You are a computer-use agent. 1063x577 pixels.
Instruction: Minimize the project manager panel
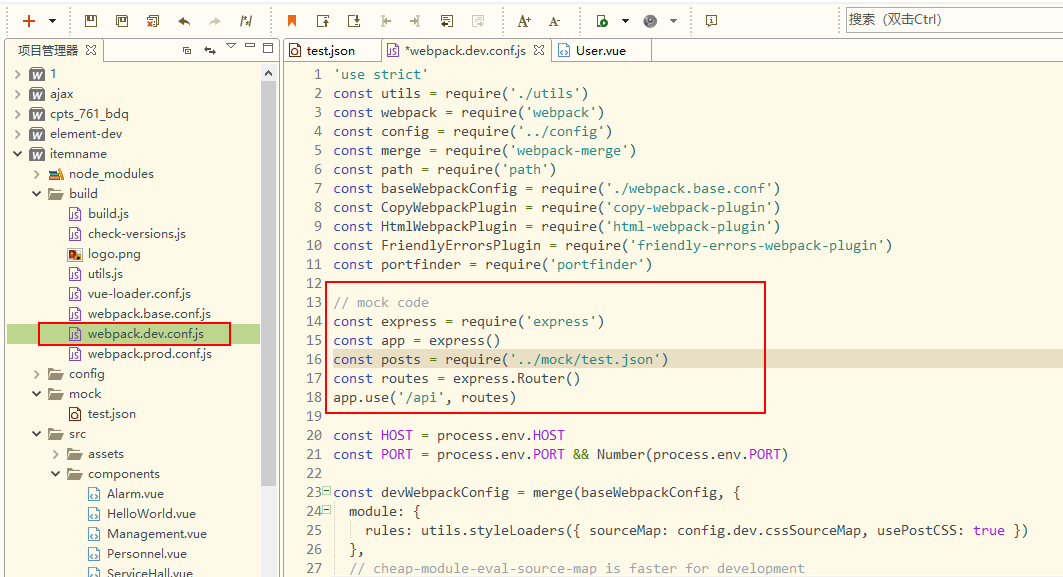pyautogui.click(x=250, y=46)
